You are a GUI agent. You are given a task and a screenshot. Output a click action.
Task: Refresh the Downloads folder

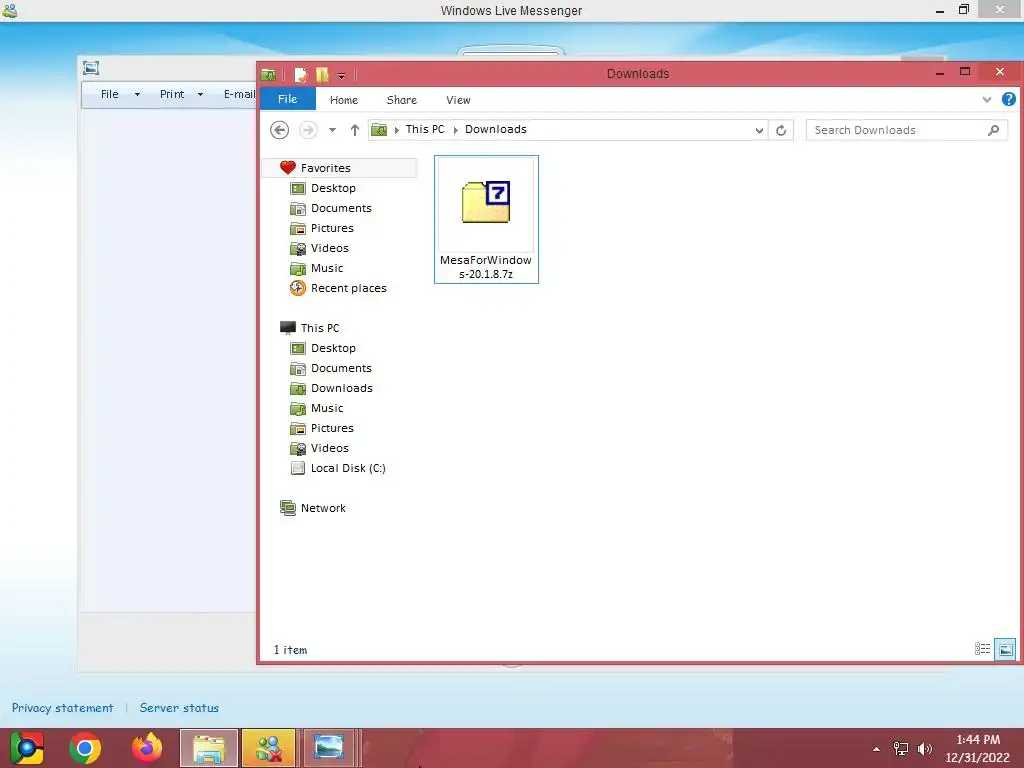click(781, 130)
